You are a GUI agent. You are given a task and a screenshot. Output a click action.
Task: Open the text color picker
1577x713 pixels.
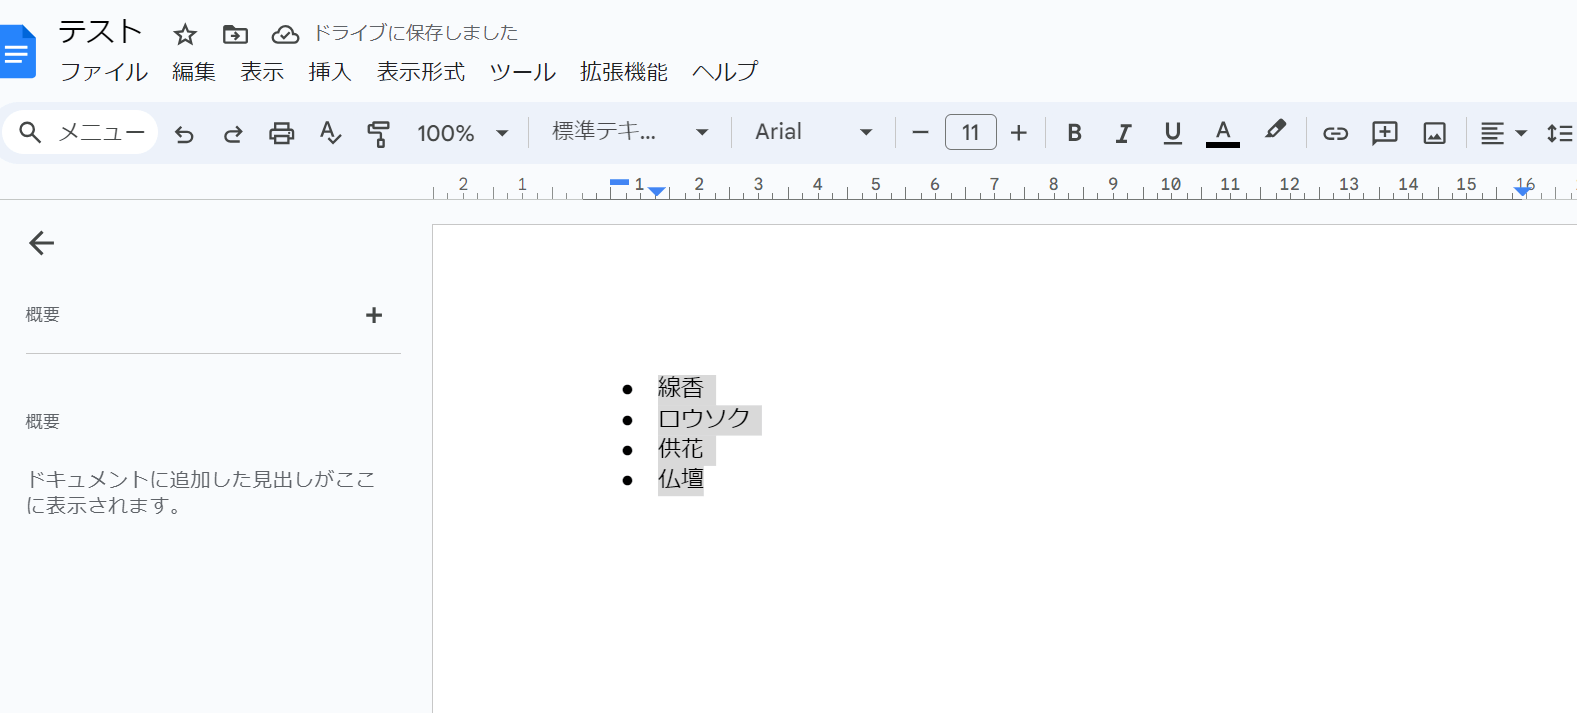click(x=1222, y=133)
